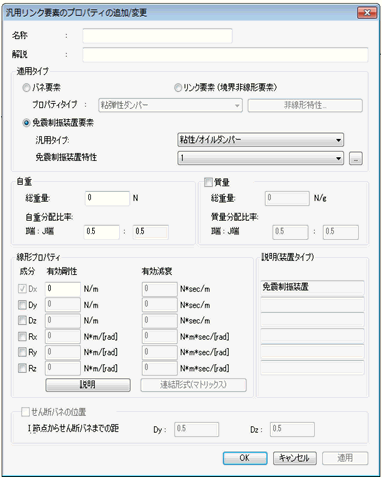Click the 連結形式(マトリックス) button

click(x=193, y=385)
